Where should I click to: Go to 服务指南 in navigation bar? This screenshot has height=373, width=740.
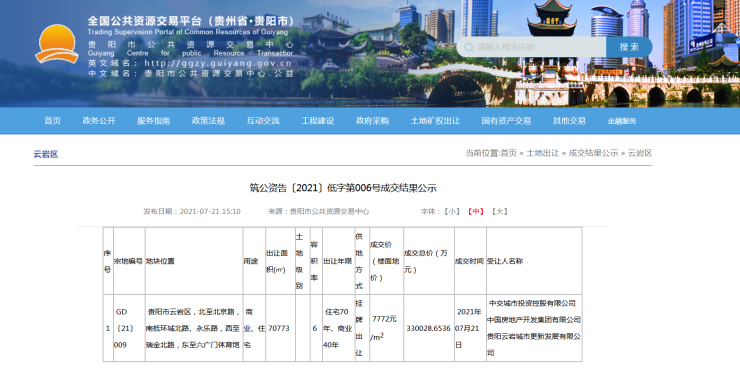(x=153, y=121)
